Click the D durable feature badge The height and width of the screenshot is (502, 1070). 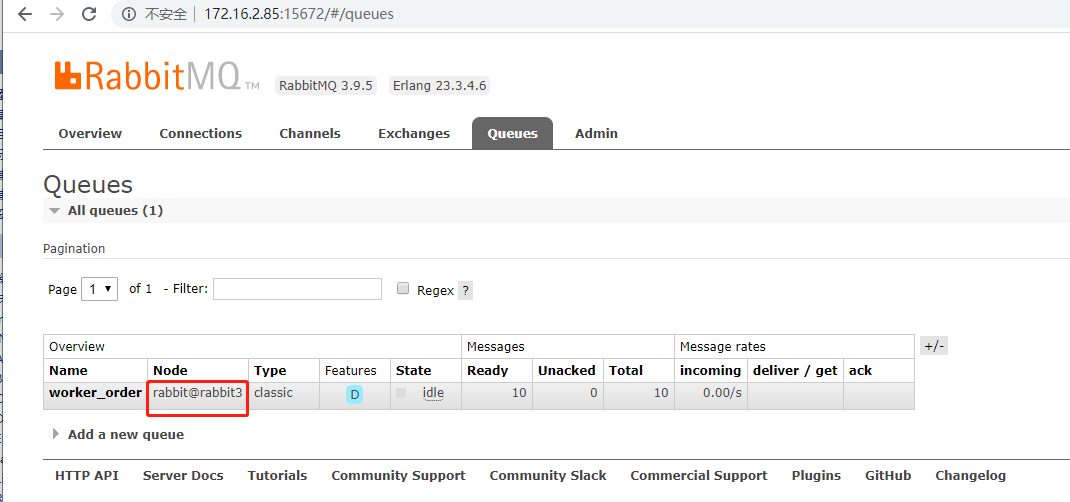(354, 395)
